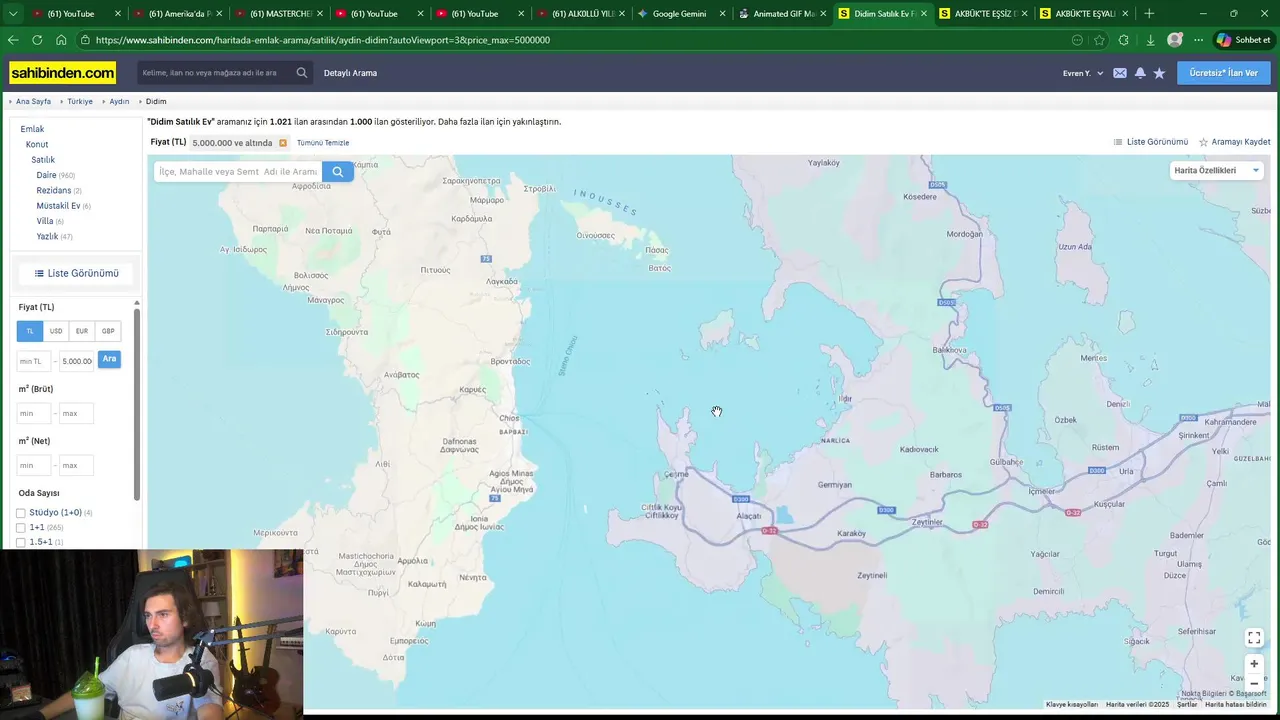Viewport: 1280px width, 720px height.
Task: Switch to MASTERCHEF YouTube tab
Action: pos(279,13)
